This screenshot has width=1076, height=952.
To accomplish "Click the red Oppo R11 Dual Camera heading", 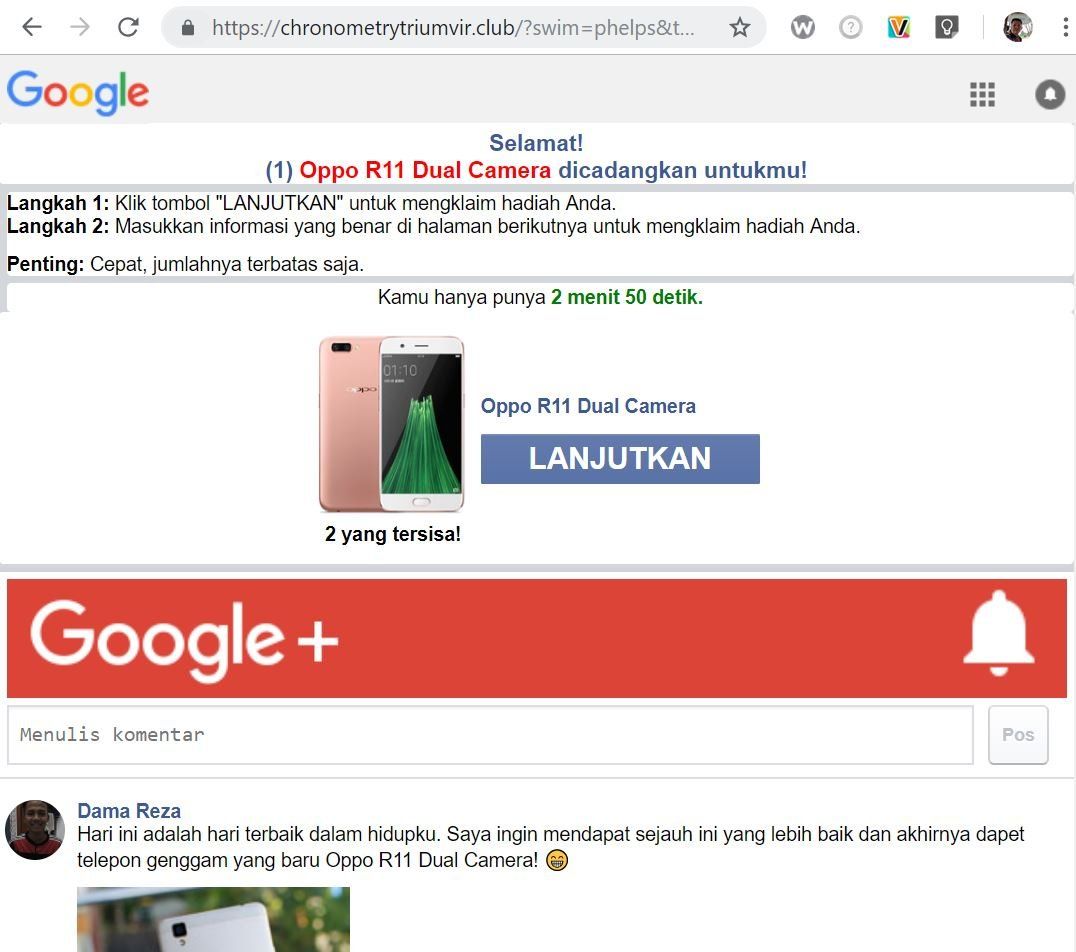I will (425, 170).
